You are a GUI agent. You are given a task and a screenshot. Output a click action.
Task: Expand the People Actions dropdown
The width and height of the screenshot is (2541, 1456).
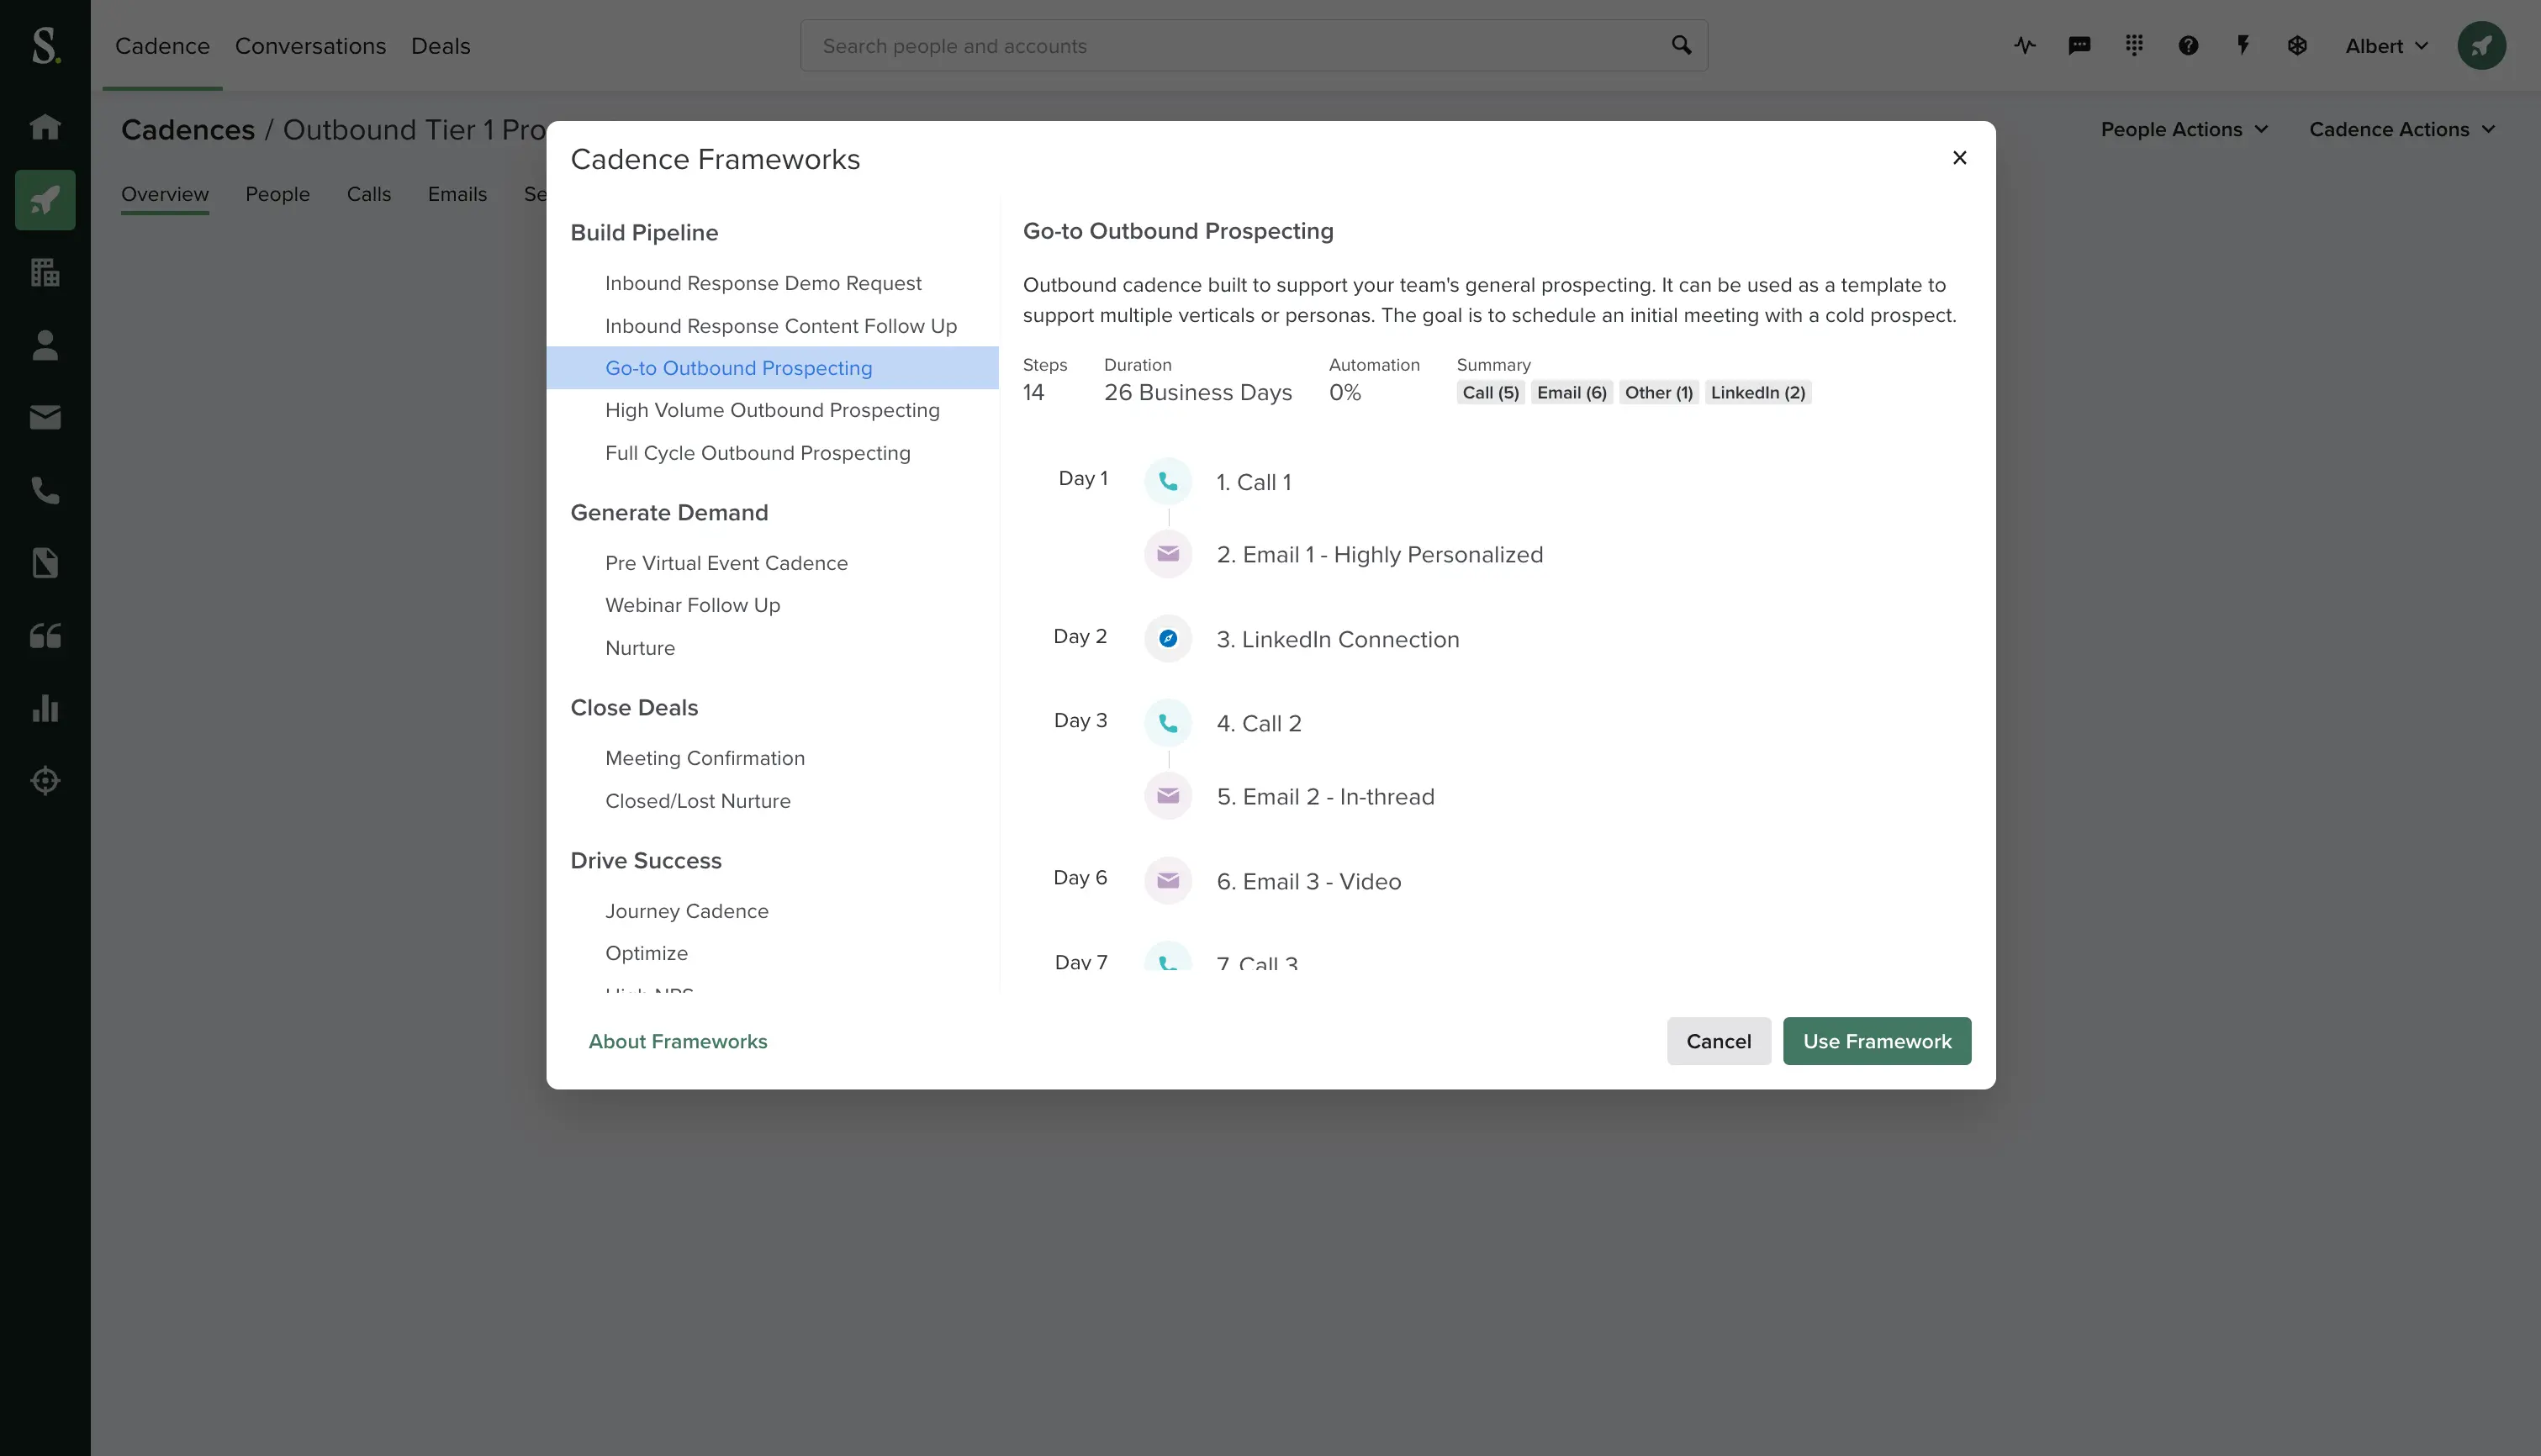(2184, 130)
